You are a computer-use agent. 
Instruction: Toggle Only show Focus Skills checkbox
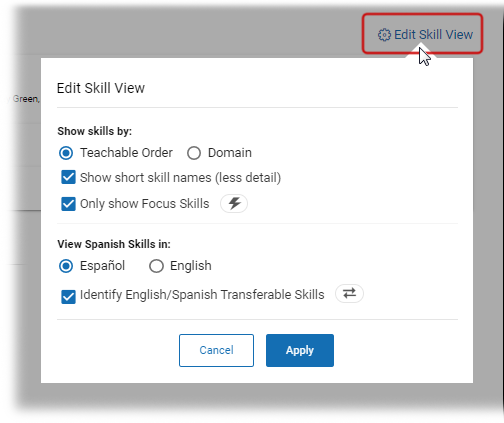click(68, 204)
